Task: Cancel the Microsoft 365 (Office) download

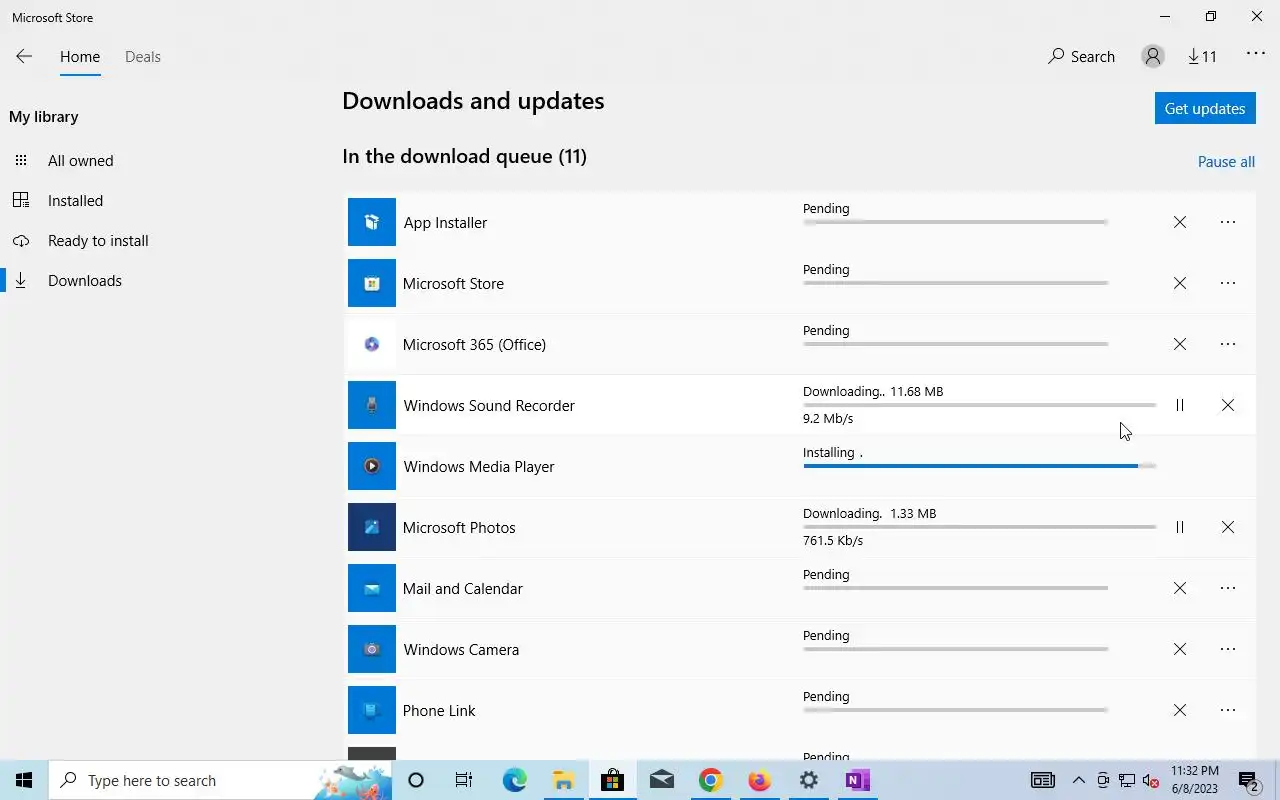Action: click(x=1180, y=344)
